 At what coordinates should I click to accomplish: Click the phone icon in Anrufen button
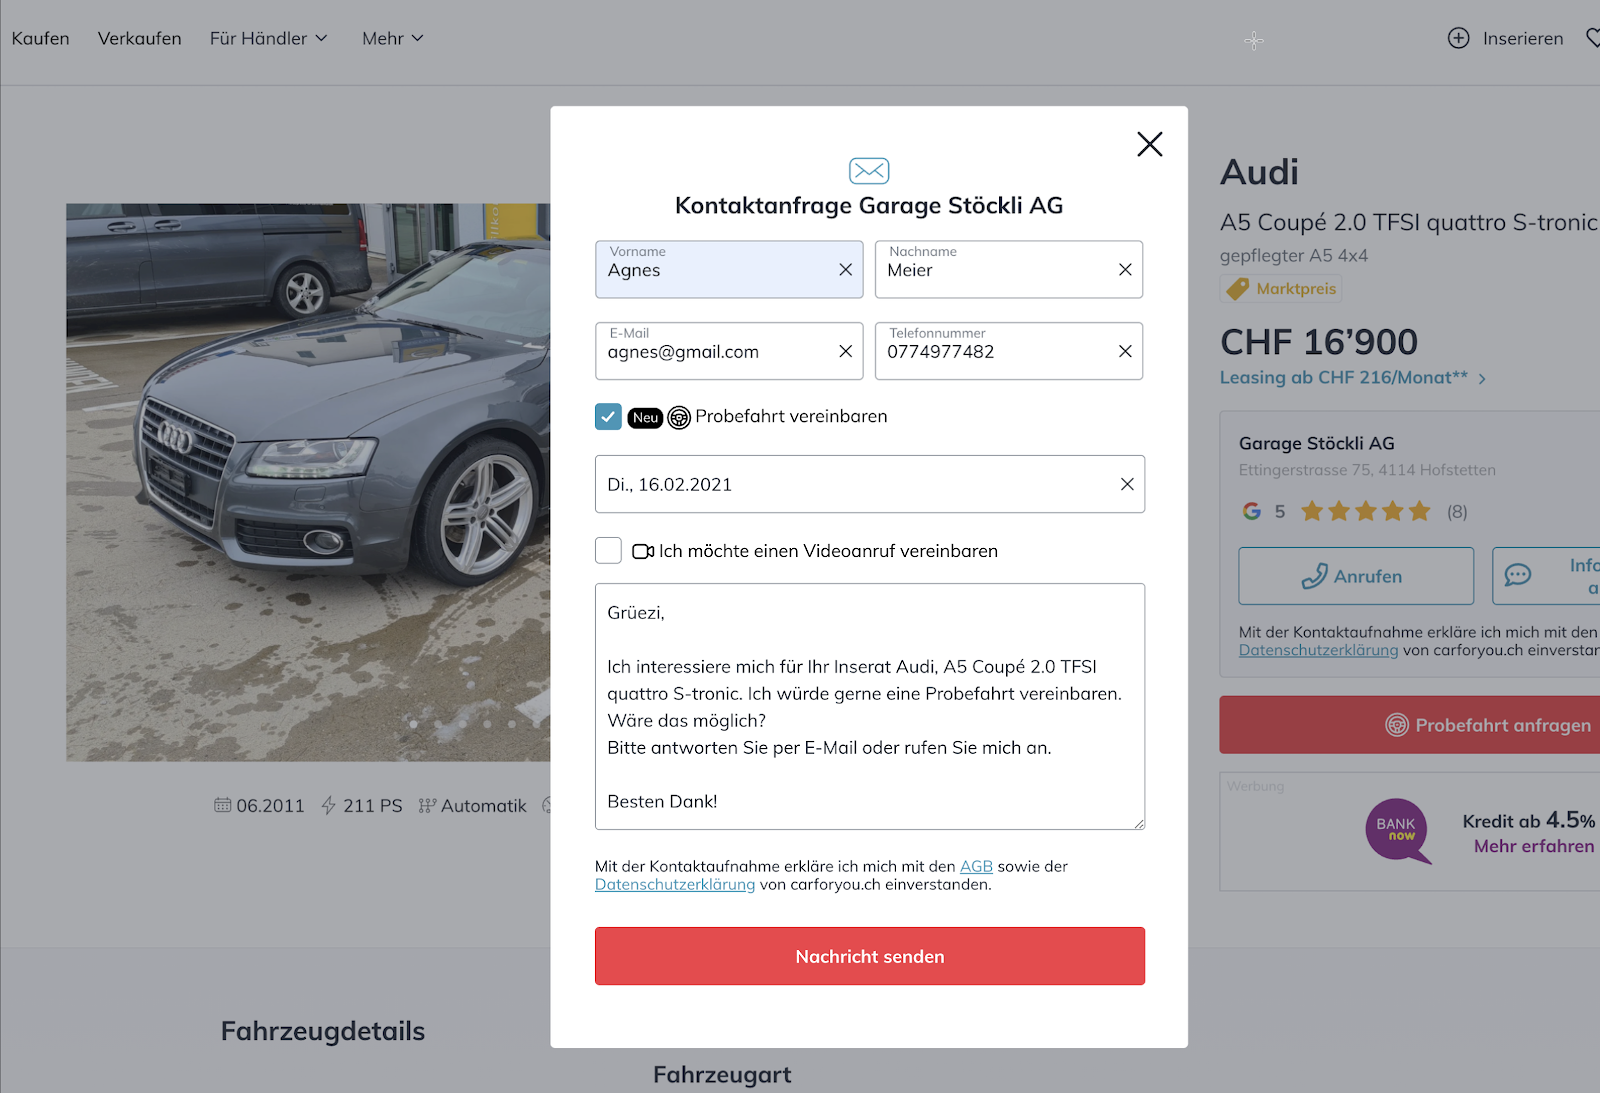[x=1314, y=576]
